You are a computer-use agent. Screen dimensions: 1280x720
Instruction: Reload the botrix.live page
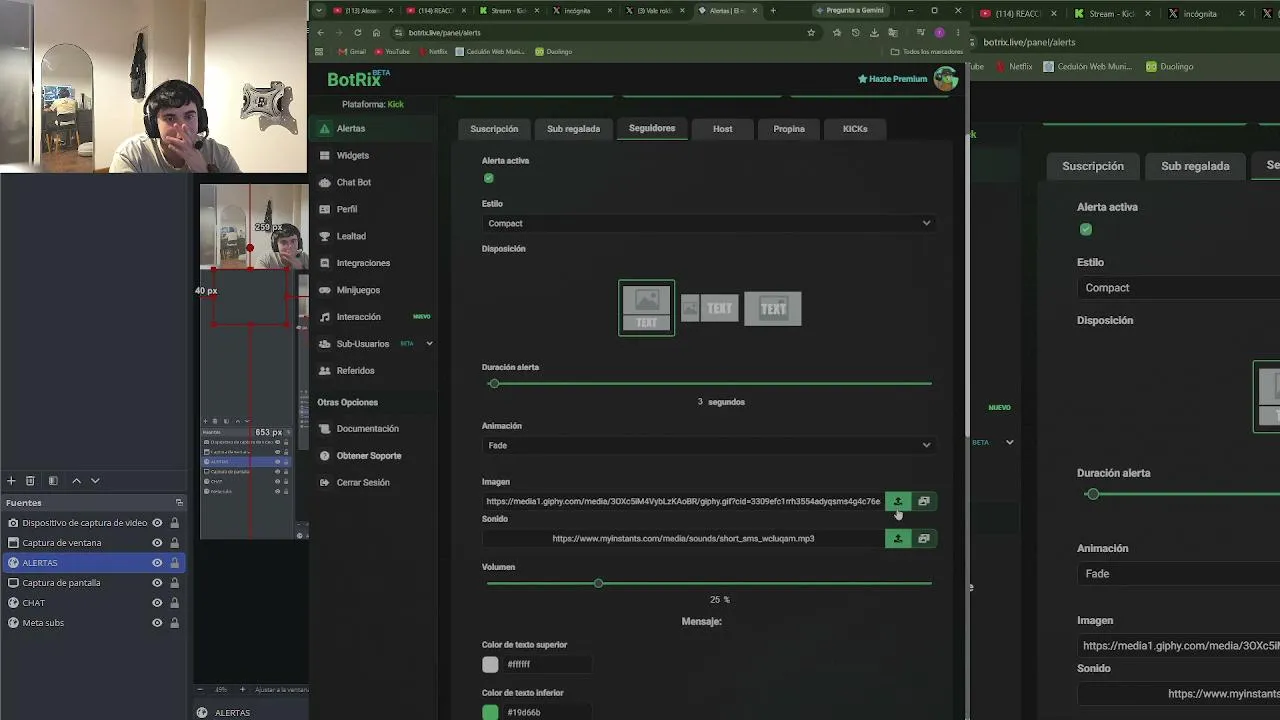(357, 32)
